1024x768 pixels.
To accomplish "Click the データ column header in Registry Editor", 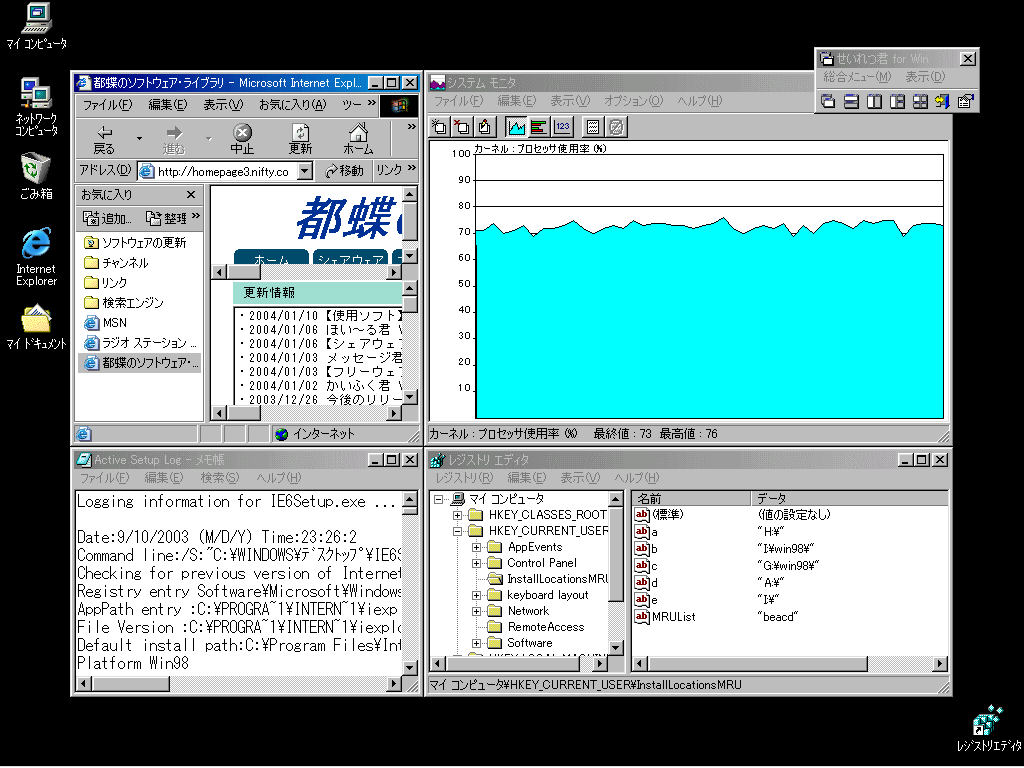I will (849, 499).
